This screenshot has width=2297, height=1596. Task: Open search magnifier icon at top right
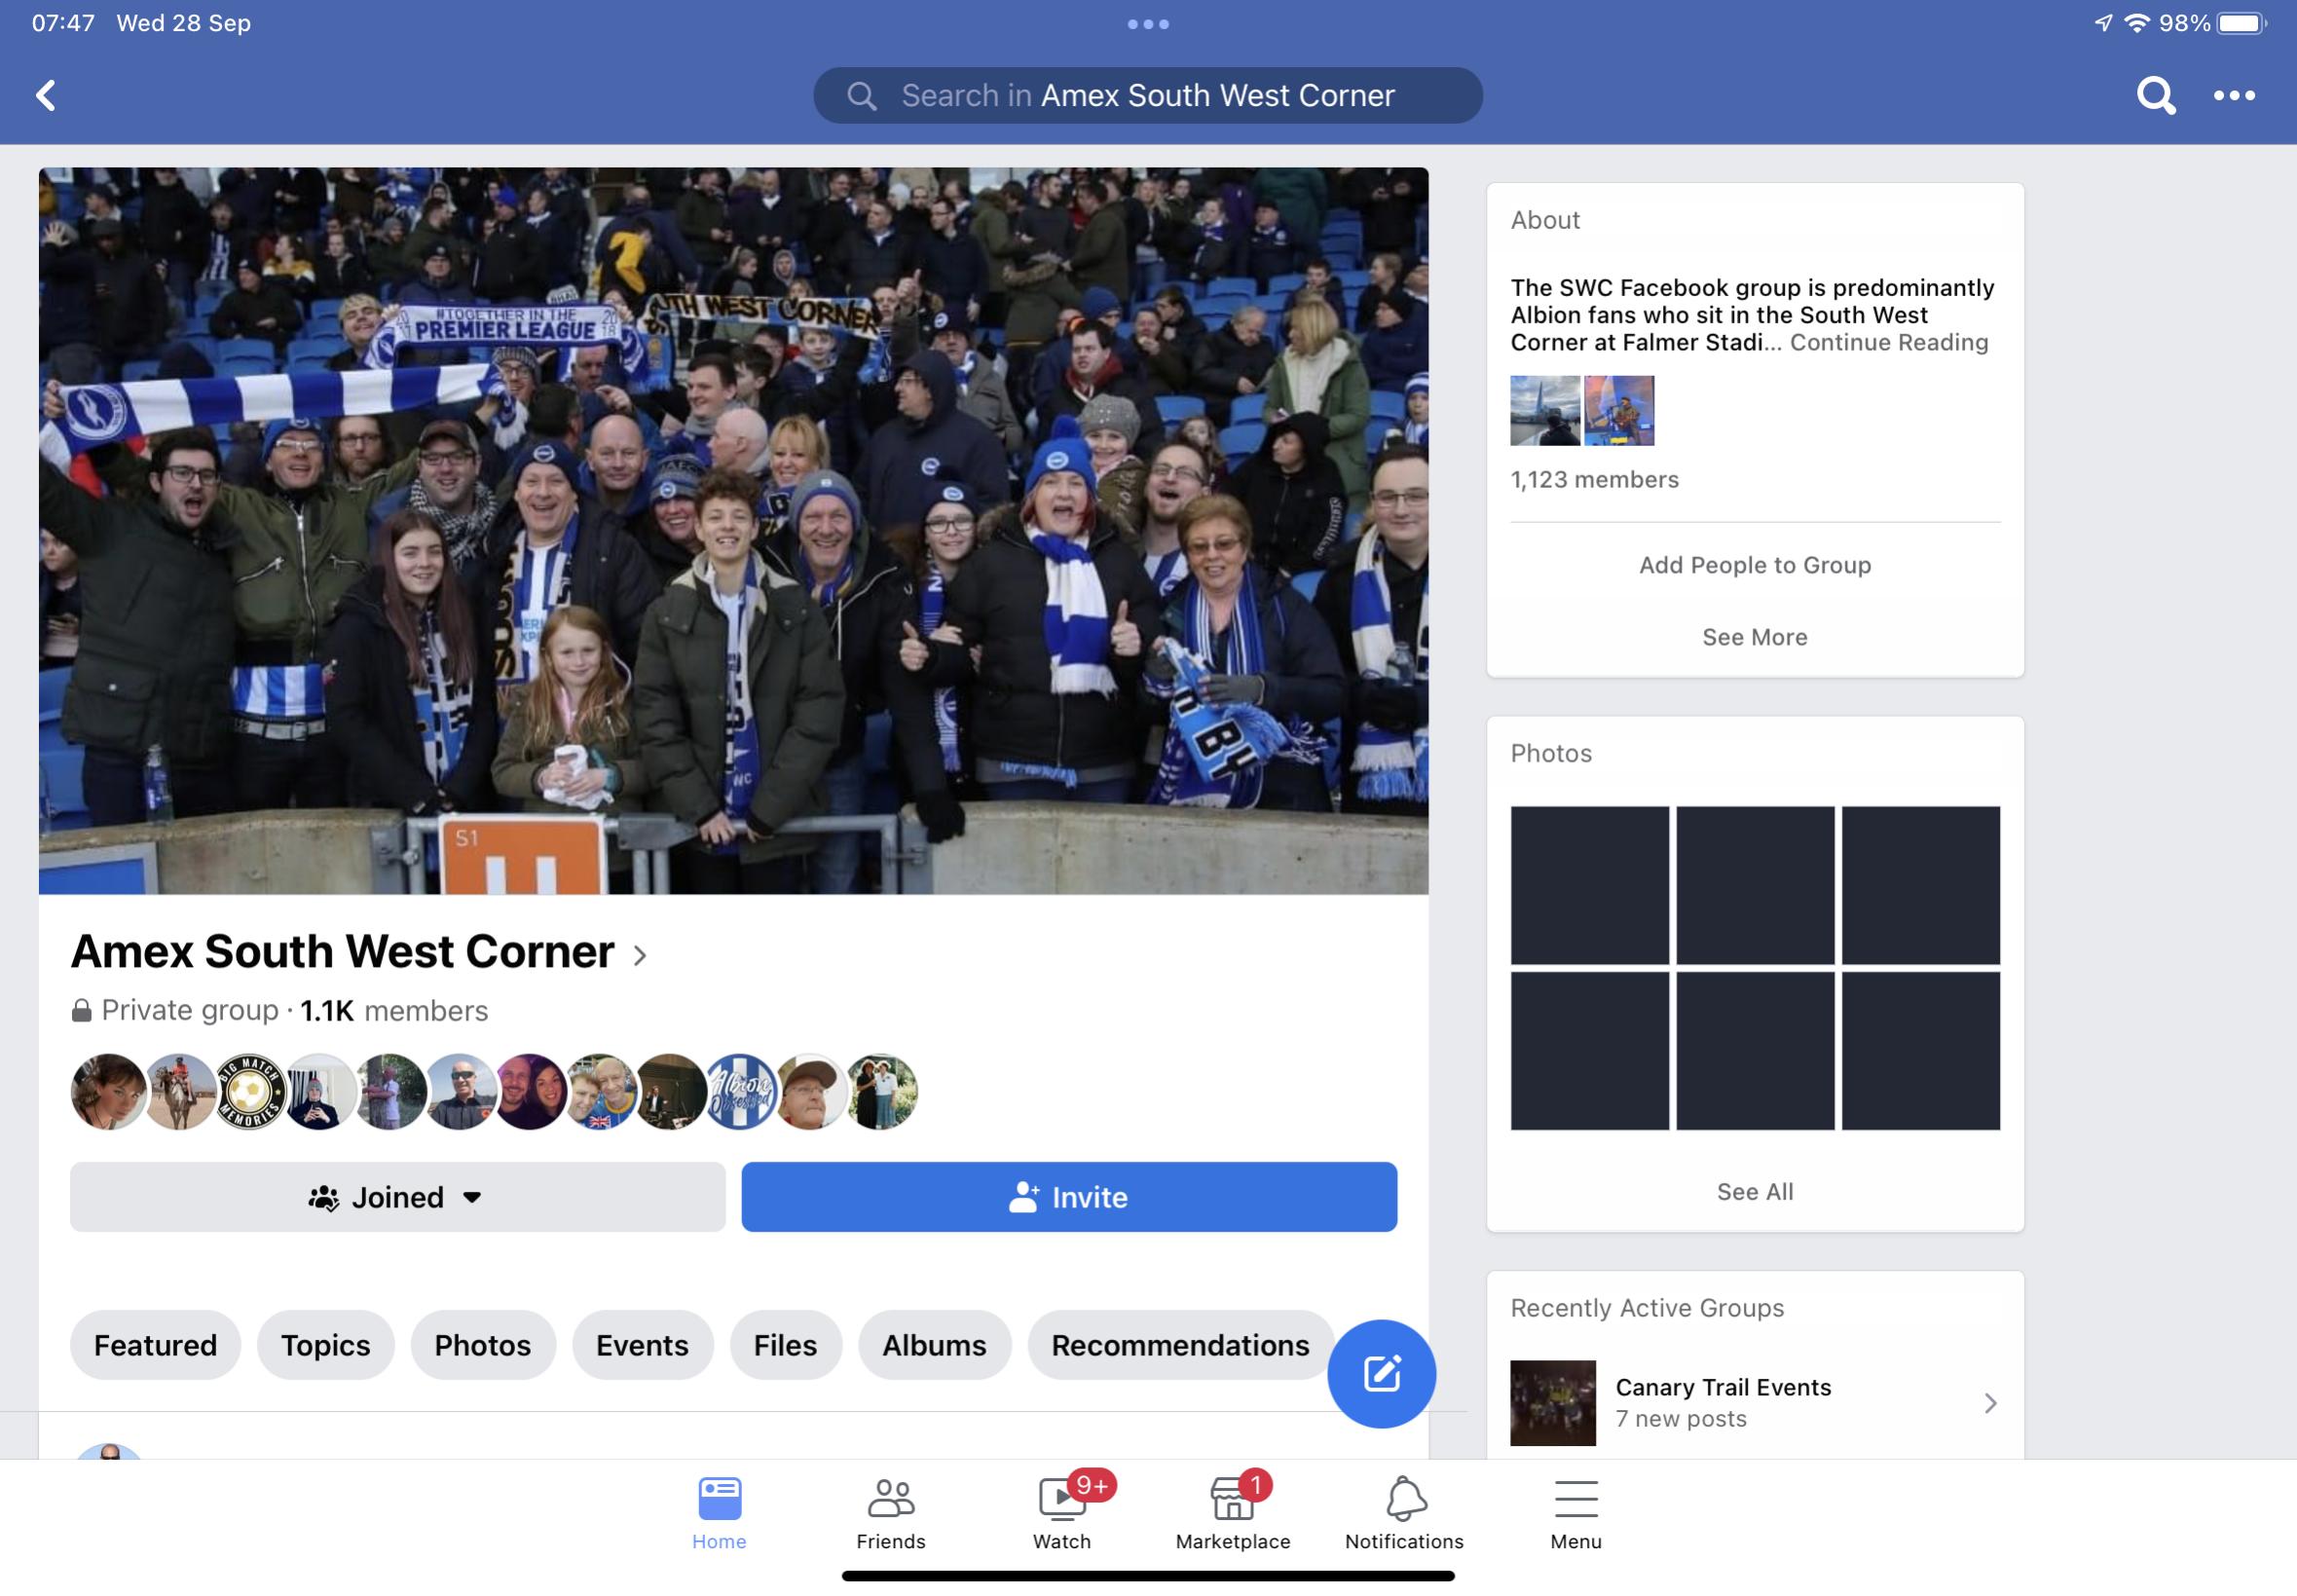[x=2156, y=95]
